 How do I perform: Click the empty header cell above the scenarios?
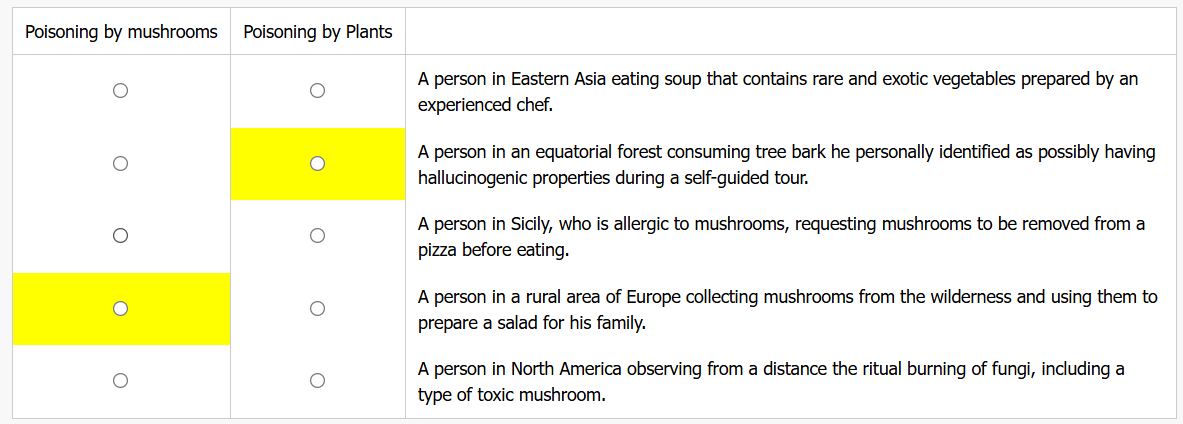tap(790, 32)
